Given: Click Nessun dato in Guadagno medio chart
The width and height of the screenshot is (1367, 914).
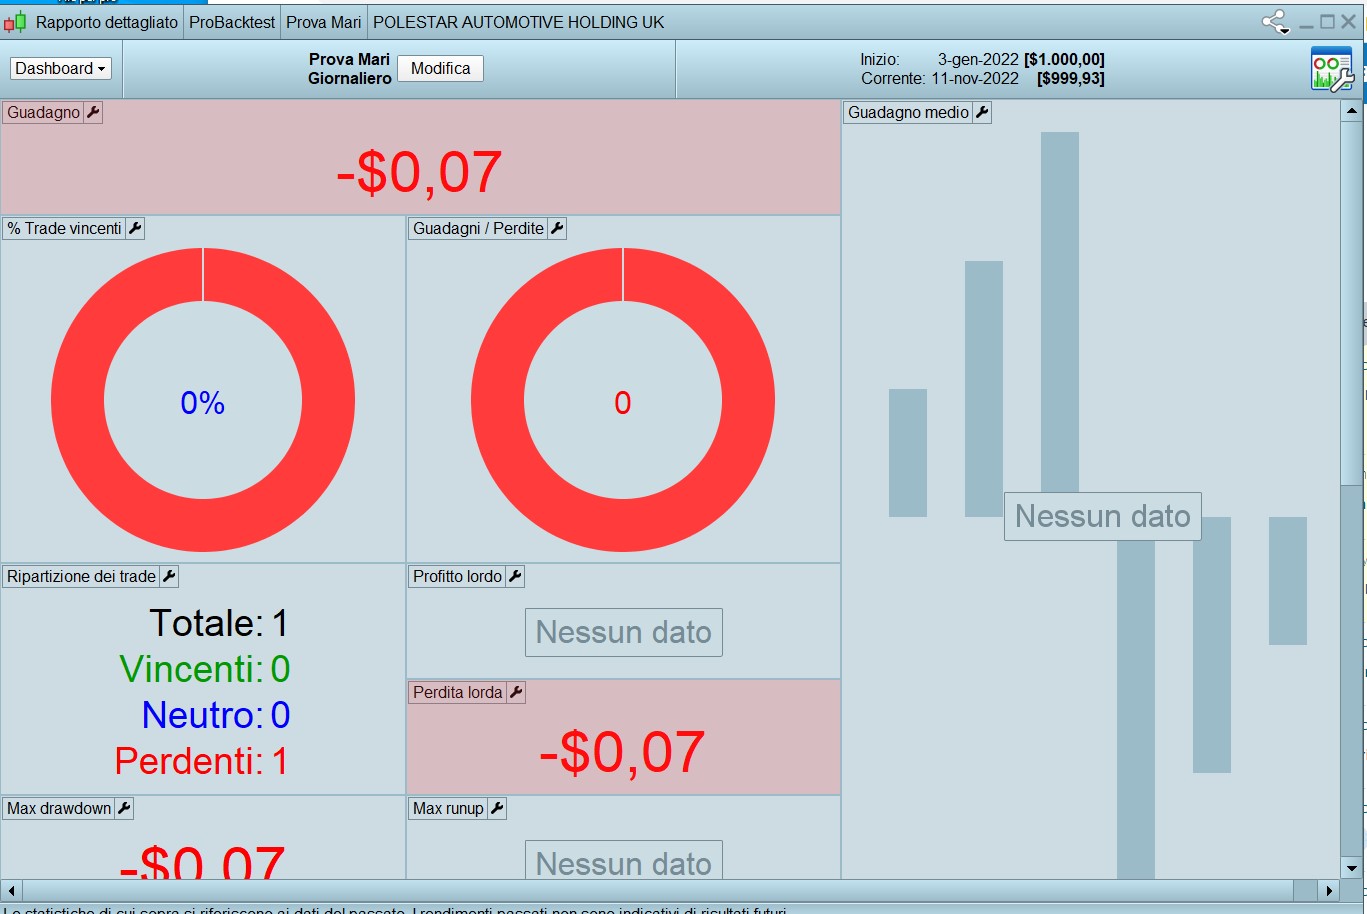Looking at the screenshot, I should (1103, 517).
